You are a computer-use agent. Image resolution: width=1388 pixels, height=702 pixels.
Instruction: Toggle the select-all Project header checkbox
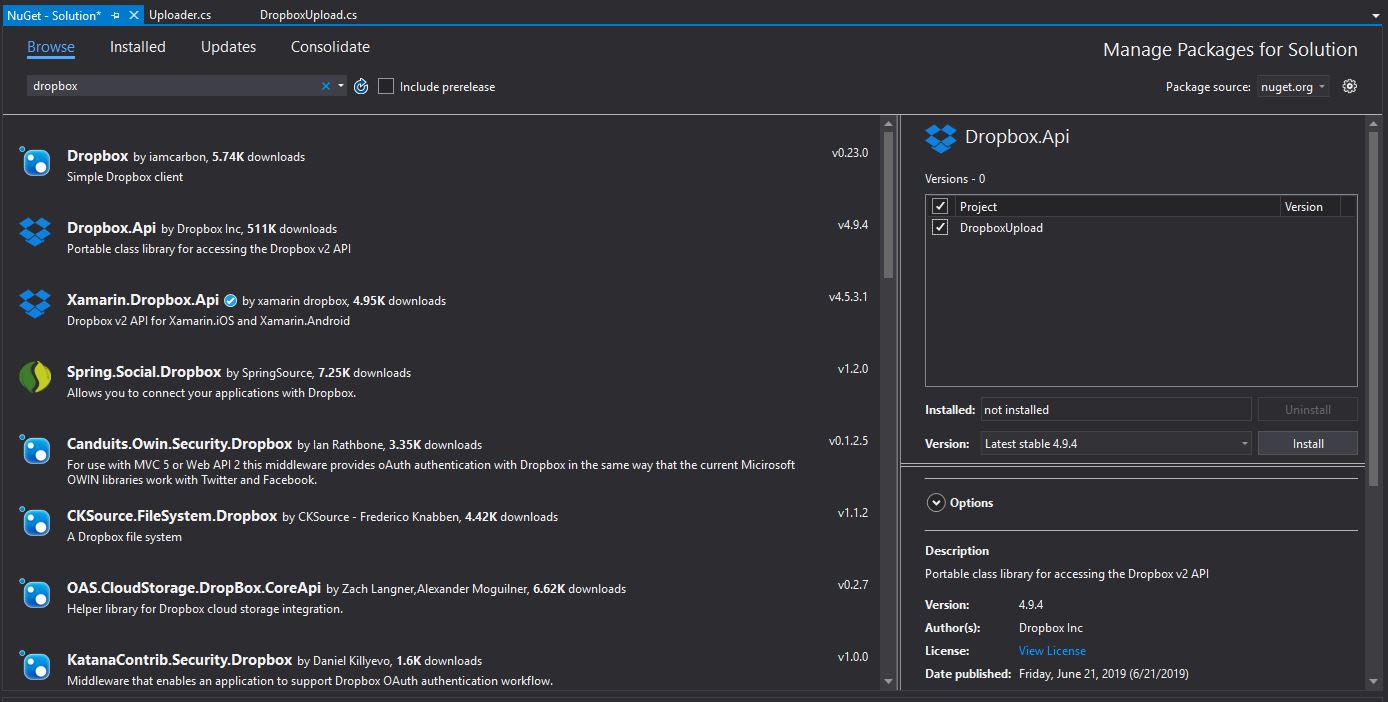coord(940,206)
